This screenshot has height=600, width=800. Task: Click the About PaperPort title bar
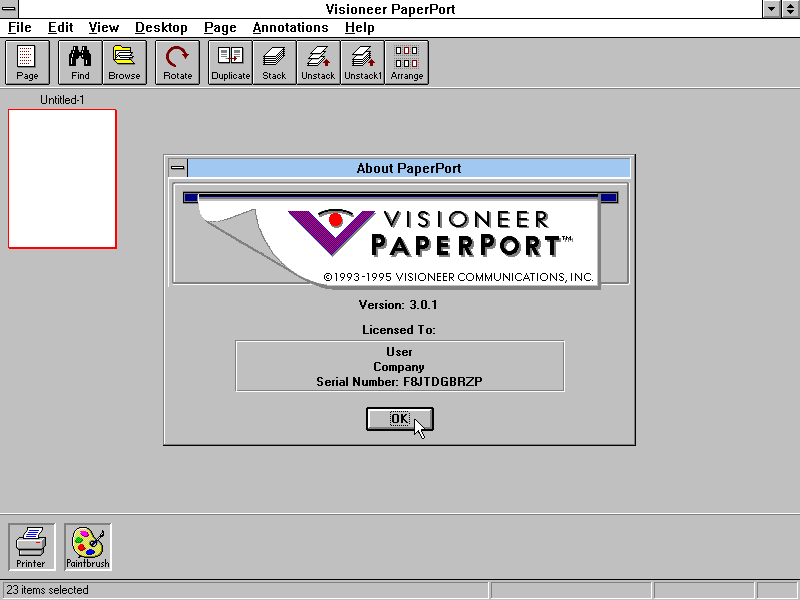pos(409,168)
